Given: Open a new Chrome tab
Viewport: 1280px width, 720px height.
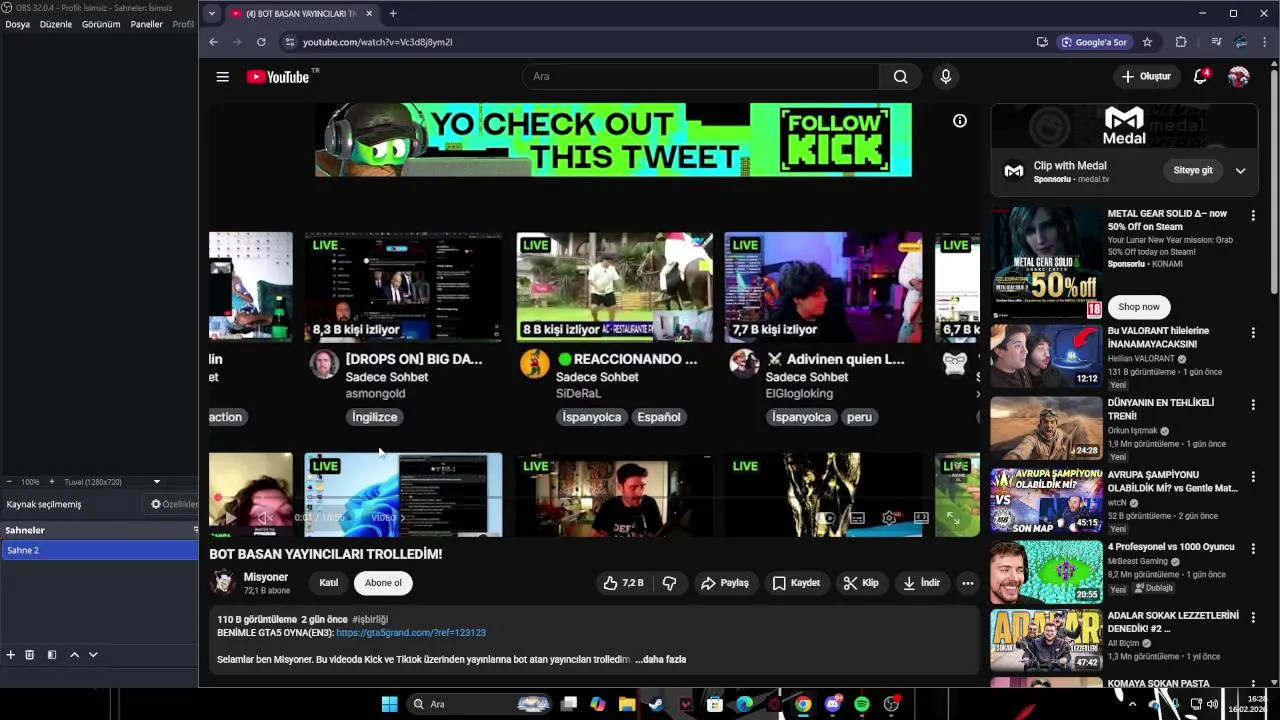Looking at the screenshot, I should click(x=393, y=14).
